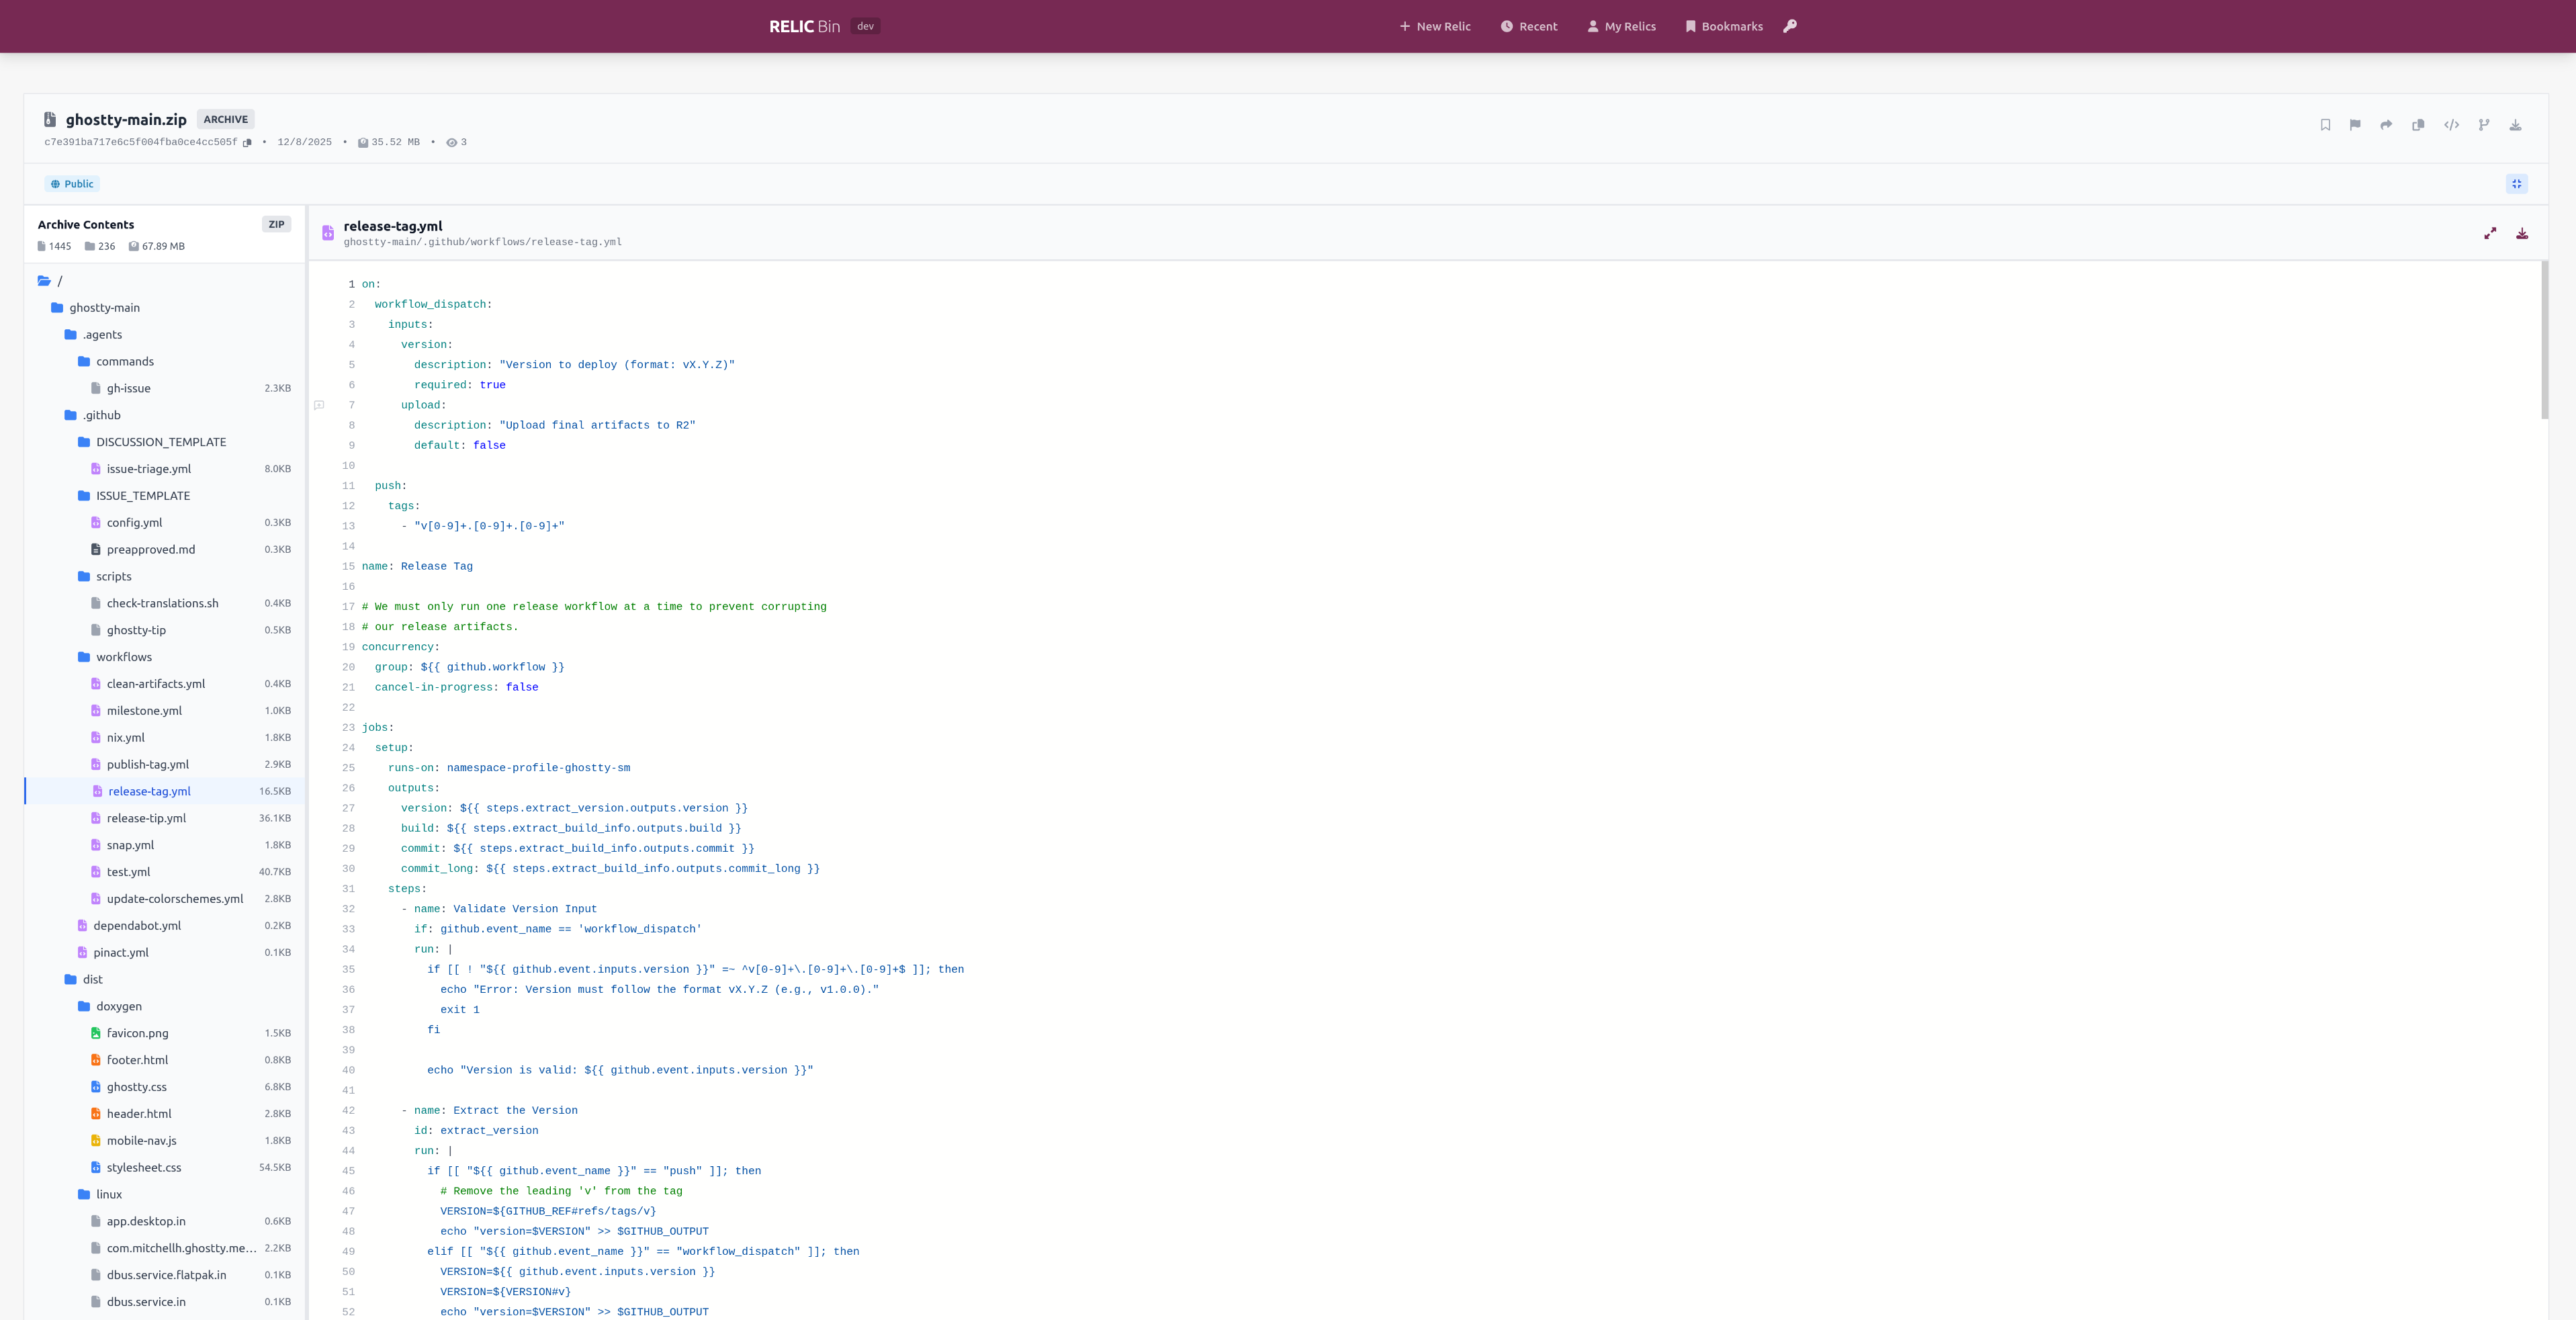Open stylesheet.css
Image resolution: width=2576 pixels, height=1320 pixels.
click(164, 1168)
